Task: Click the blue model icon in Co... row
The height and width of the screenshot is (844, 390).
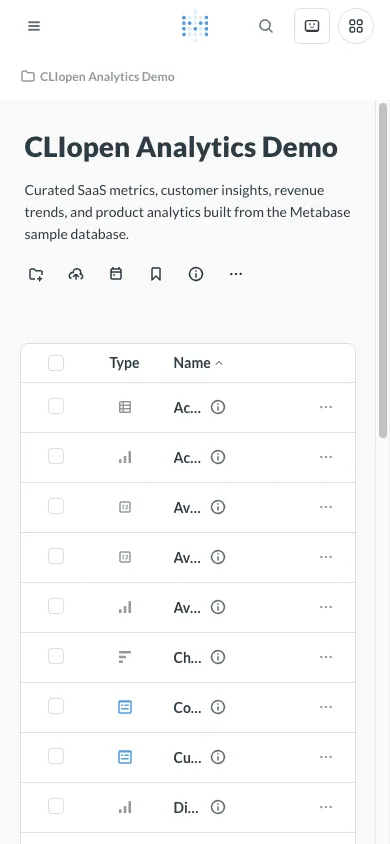Action: point(125,707)
